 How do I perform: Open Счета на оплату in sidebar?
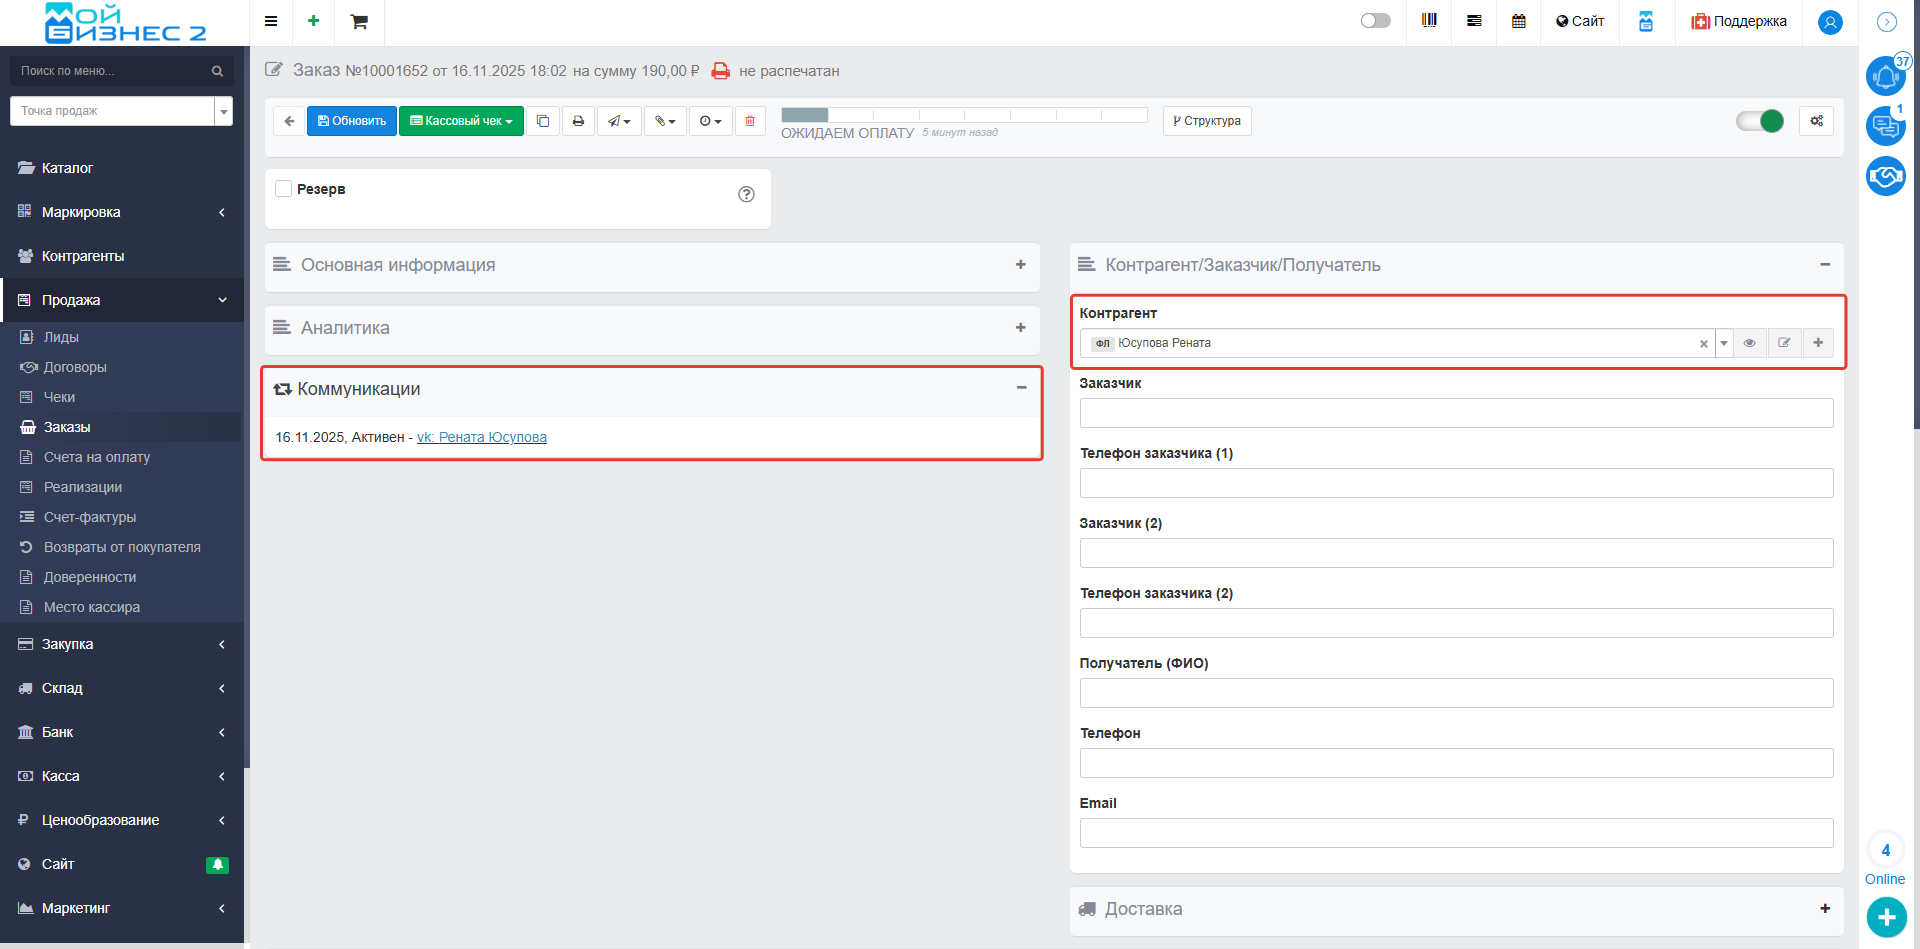[x=97, y=457]
